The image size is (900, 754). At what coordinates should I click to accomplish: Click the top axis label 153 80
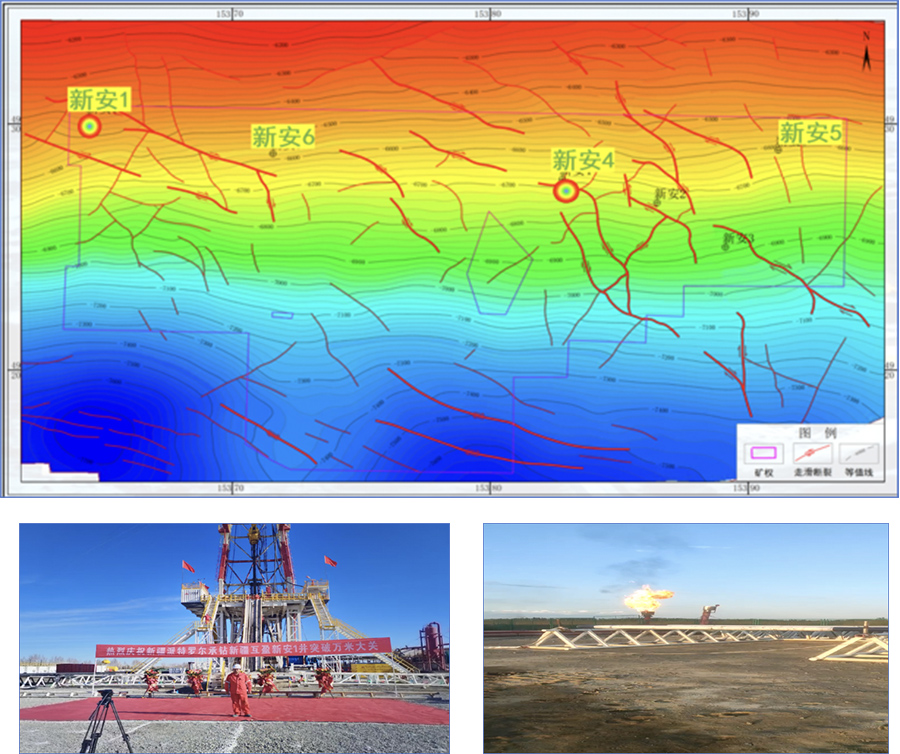click(488, 13)
